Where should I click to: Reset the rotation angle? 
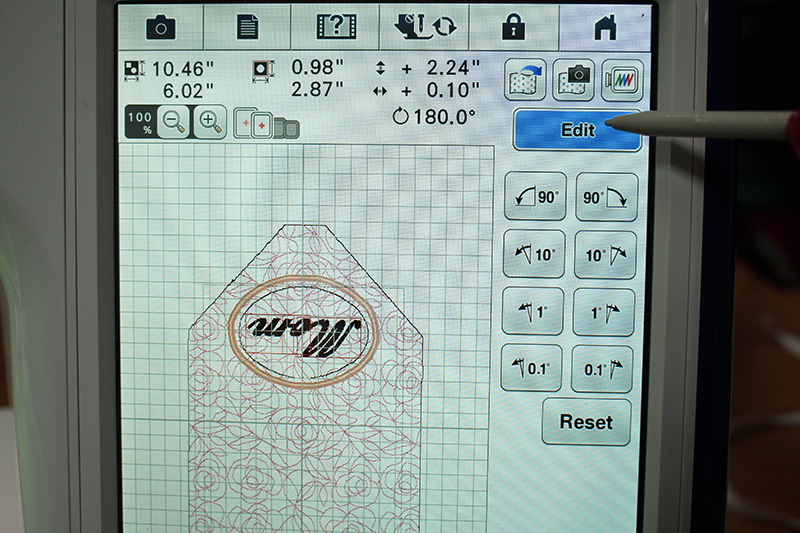click(586, 422)
